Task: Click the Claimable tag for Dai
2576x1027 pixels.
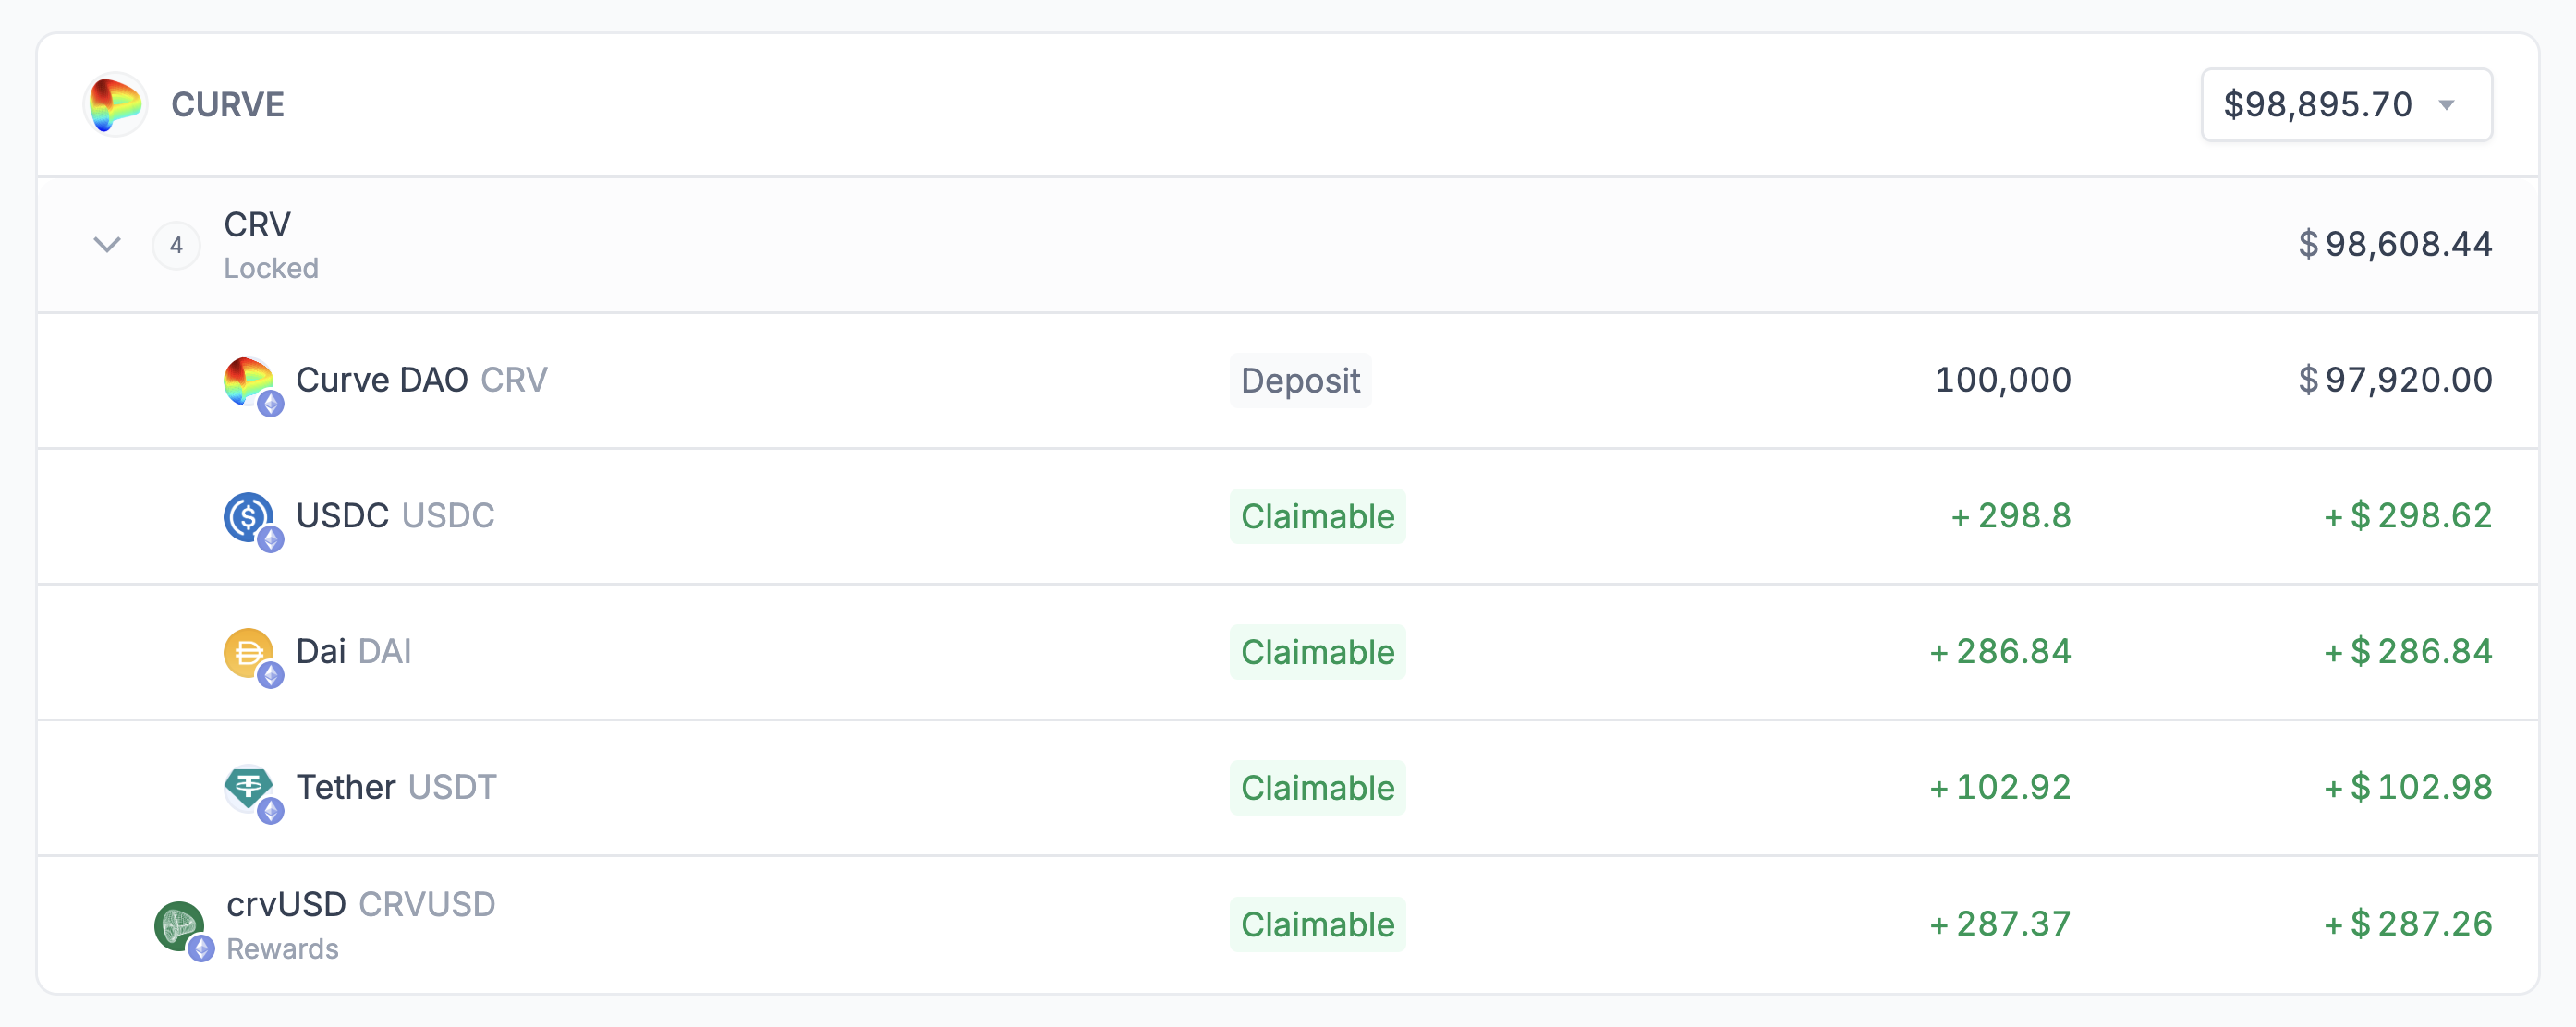Action: (x=1317, y=652)
